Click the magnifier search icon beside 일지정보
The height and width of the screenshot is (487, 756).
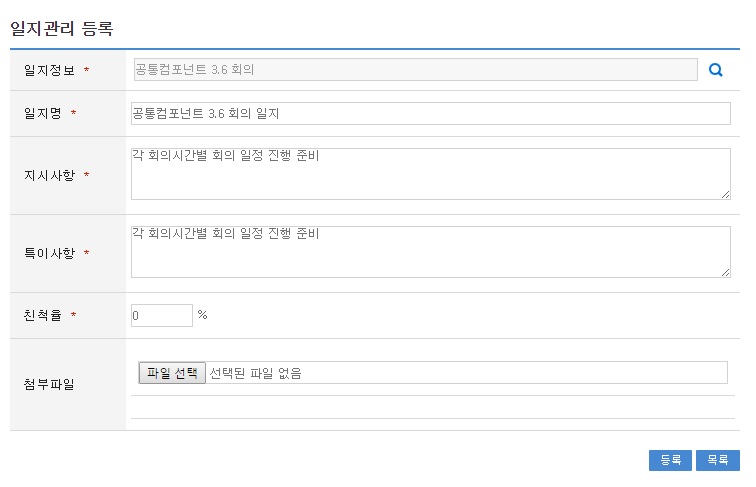click(x=715, y=70)
